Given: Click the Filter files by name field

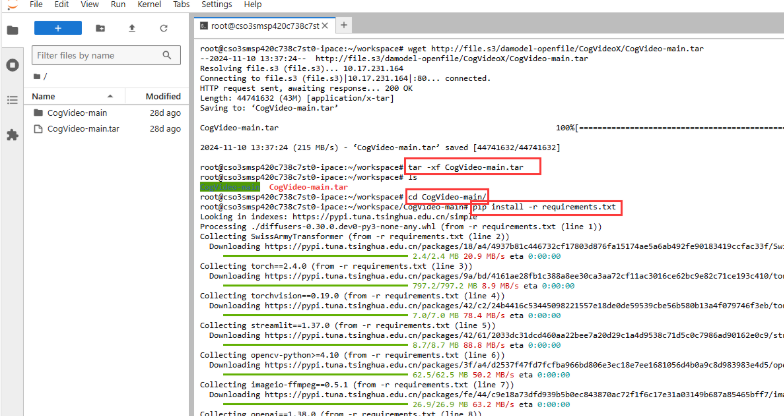Looking at the screenshot, I should 106,55.
